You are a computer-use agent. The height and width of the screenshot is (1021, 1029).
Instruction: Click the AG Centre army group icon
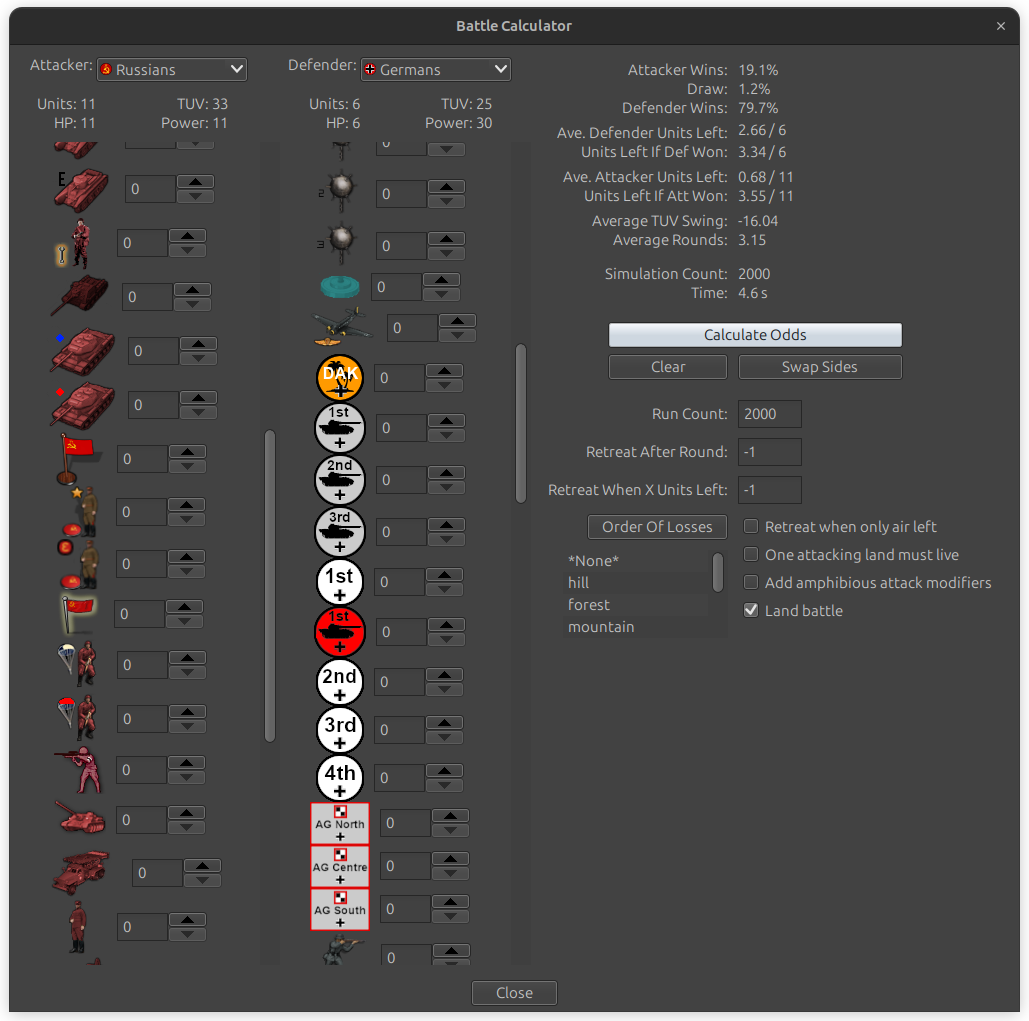340,865
